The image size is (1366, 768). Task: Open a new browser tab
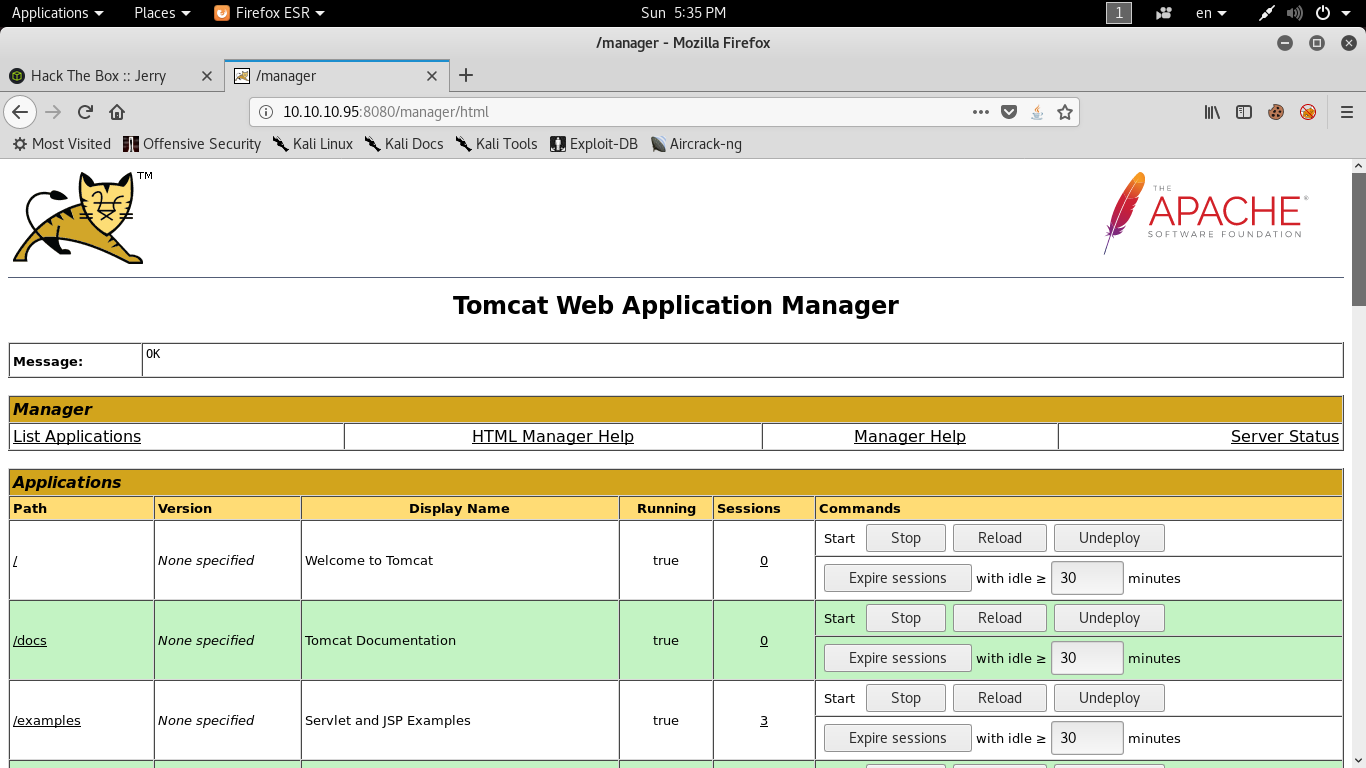pyautogui.click(x=466, y=76)
